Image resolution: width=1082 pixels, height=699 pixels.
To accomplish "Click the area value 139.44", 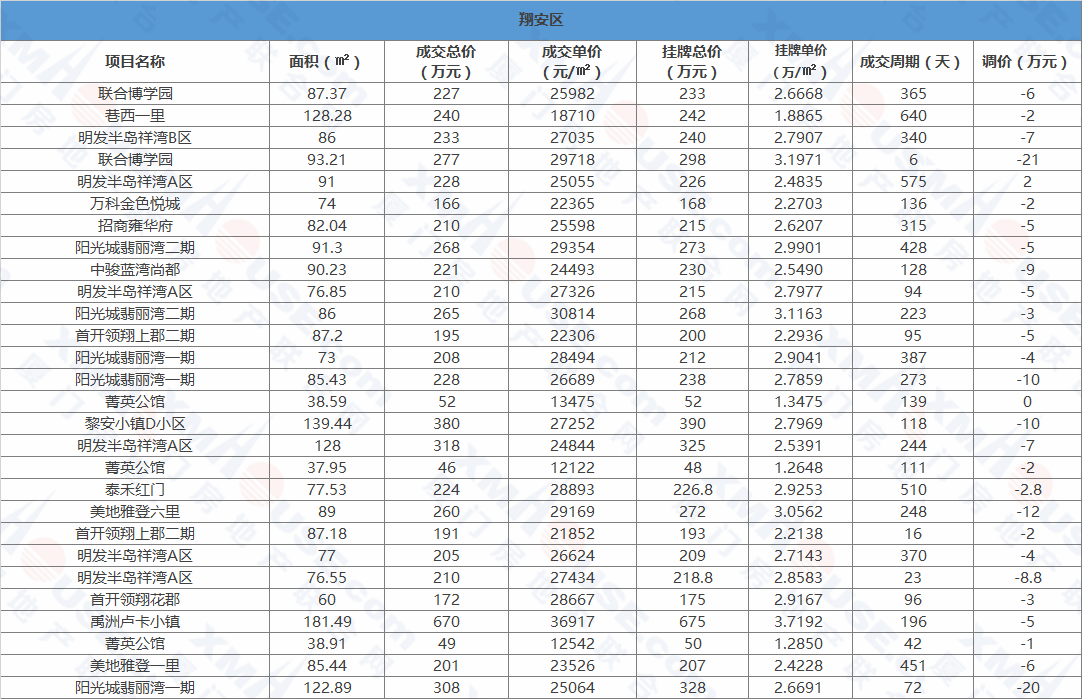I will click(x=326, y=424).
